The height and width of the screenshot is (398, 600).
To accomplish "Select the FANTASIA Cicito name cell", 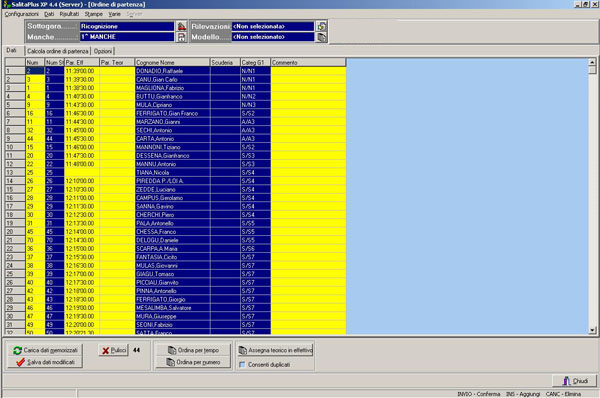I will (172, 257).
